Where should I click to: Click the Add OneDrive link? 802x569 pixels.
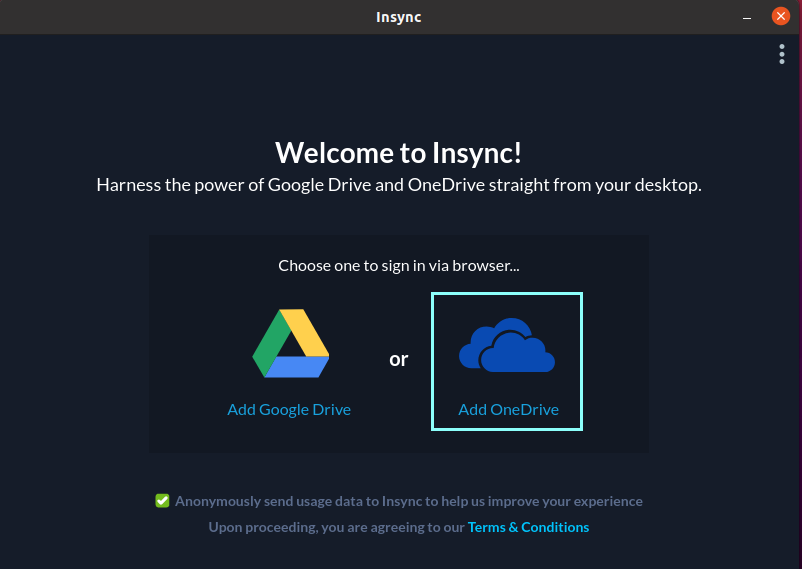coord(508,409)
